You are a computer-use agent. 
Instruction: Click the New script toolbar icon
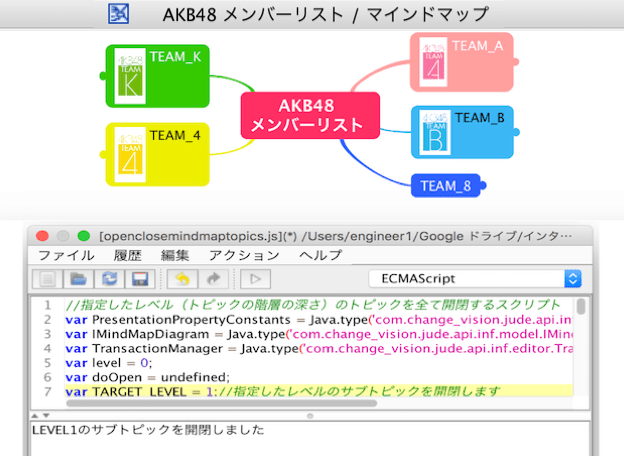click(47, 279)
